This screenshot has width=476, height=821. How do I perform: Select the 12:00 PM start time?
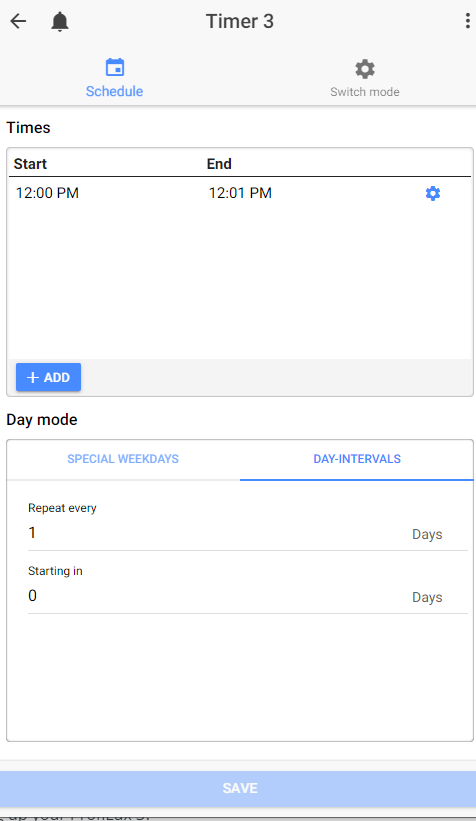coord(47,193)
